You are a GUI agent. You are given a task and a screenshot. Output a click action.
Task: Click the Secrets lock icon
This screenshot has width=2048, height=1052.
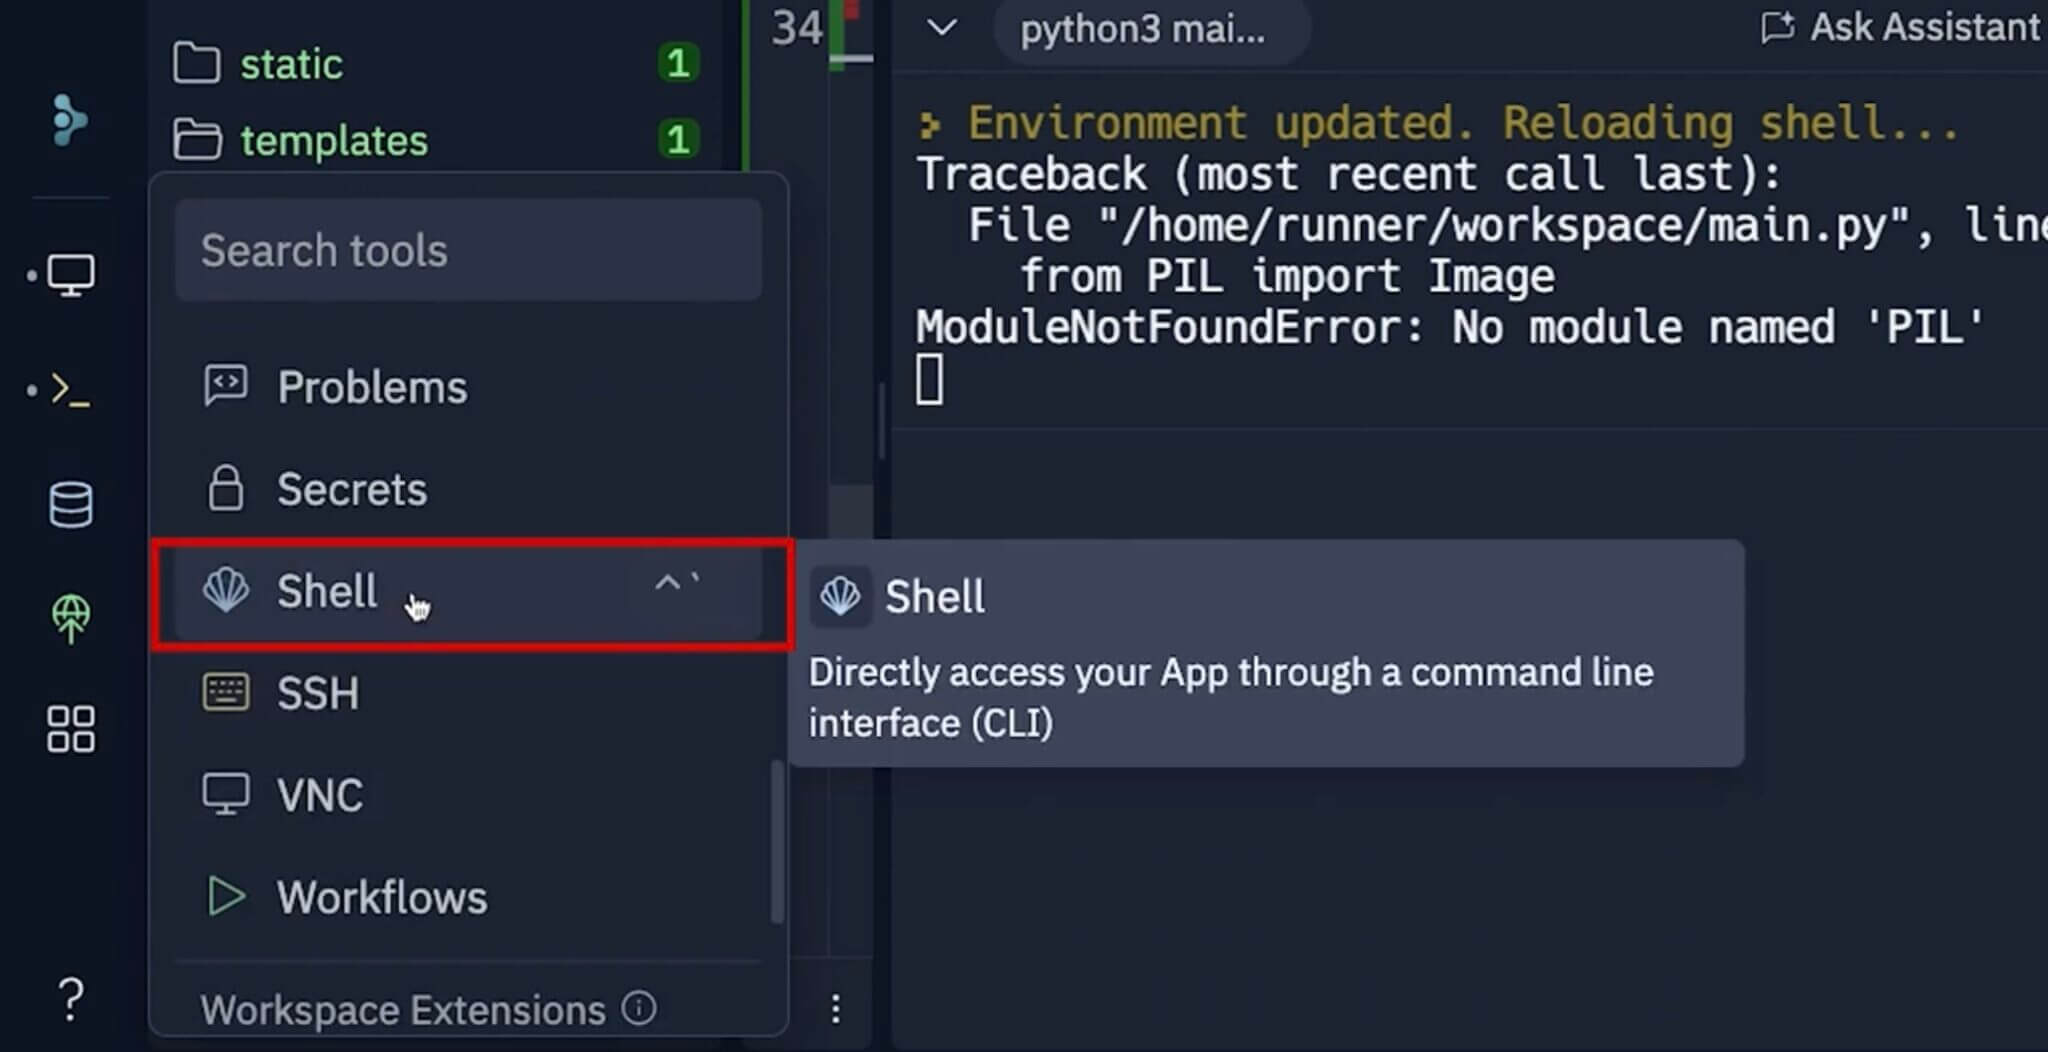coord(225,488)
